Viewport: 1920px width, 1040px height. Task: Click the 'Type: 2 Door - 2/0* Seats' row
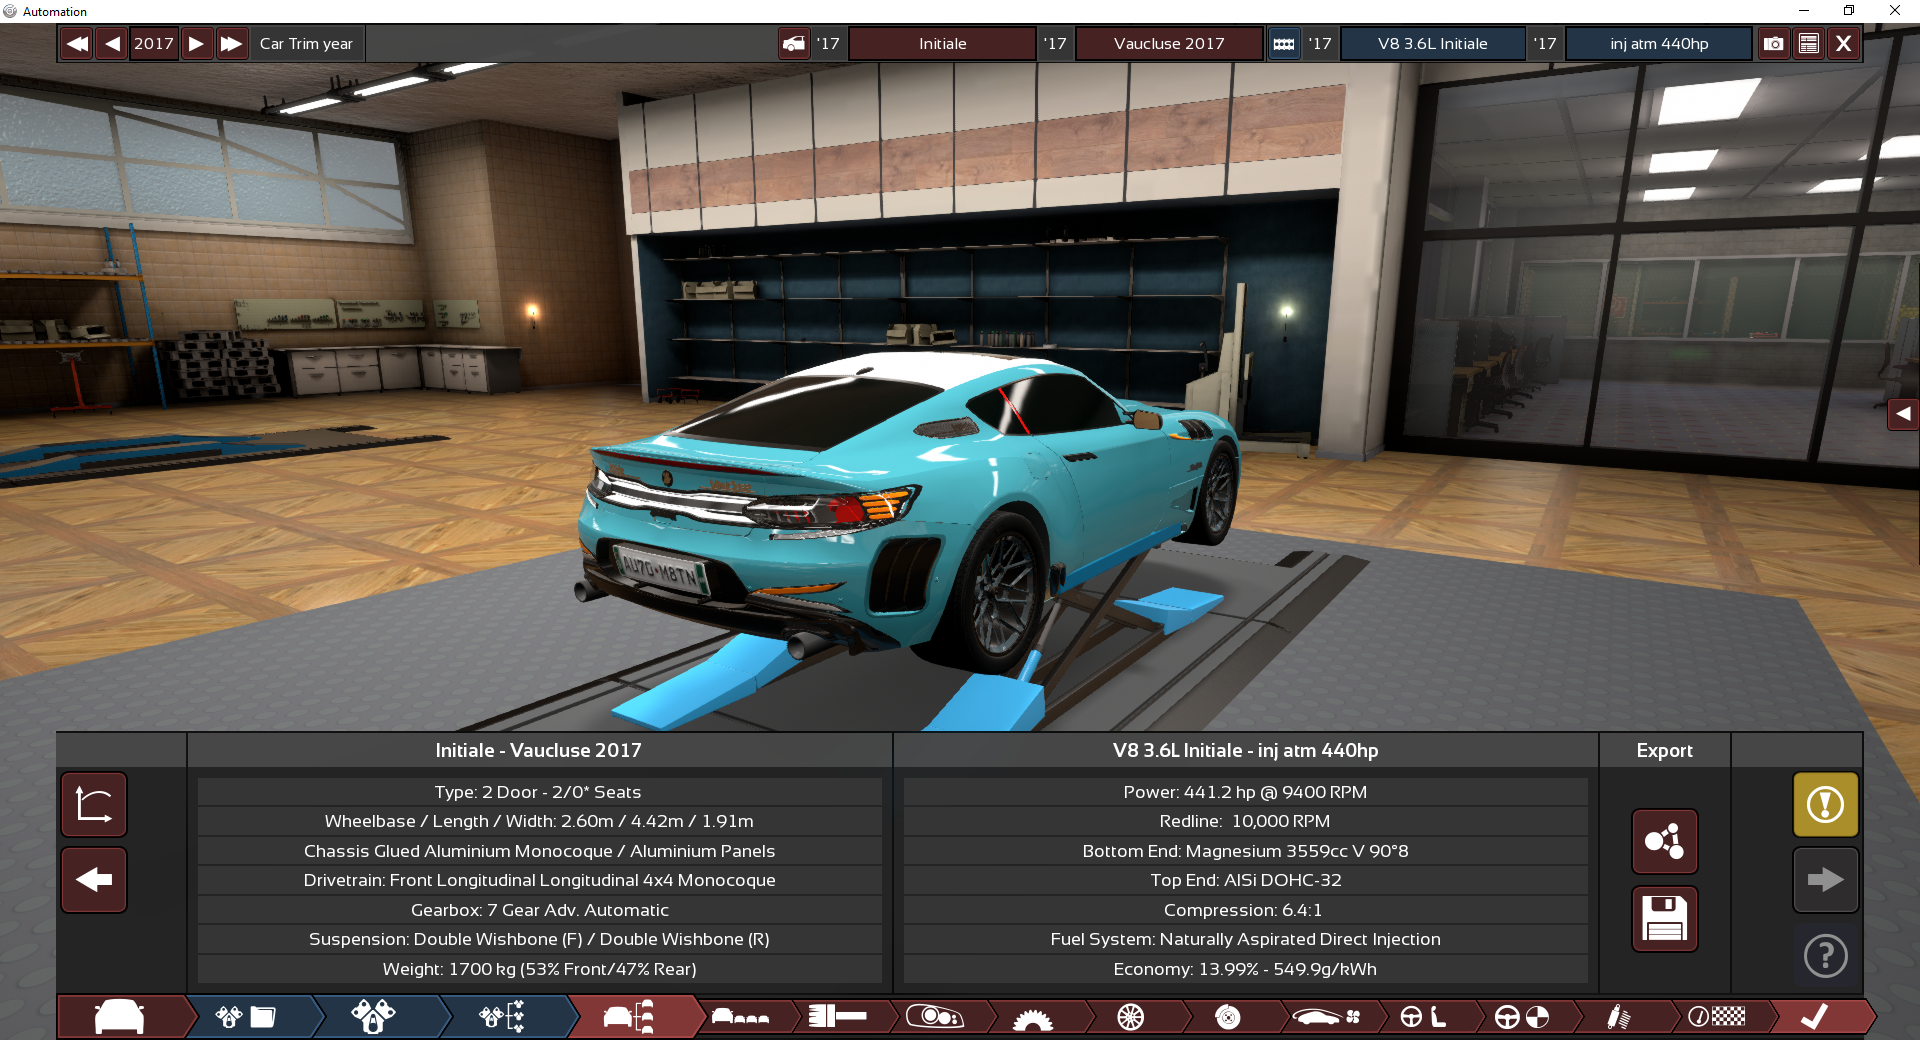[539, 792]
